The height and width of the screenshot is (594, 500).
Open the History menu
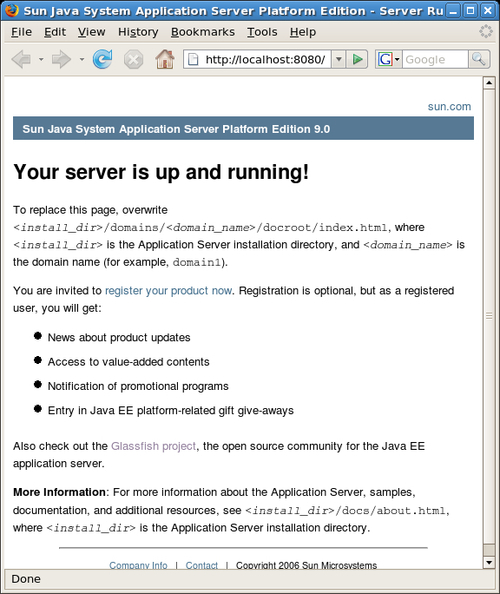[138, 32]
